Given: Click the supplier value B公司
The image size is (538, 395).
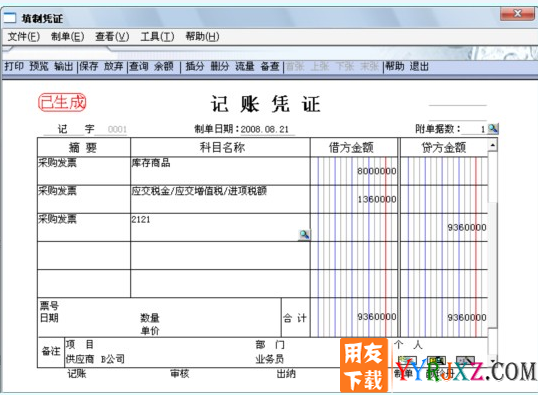Looking at the screenshot, I should (x=113, y=359).
